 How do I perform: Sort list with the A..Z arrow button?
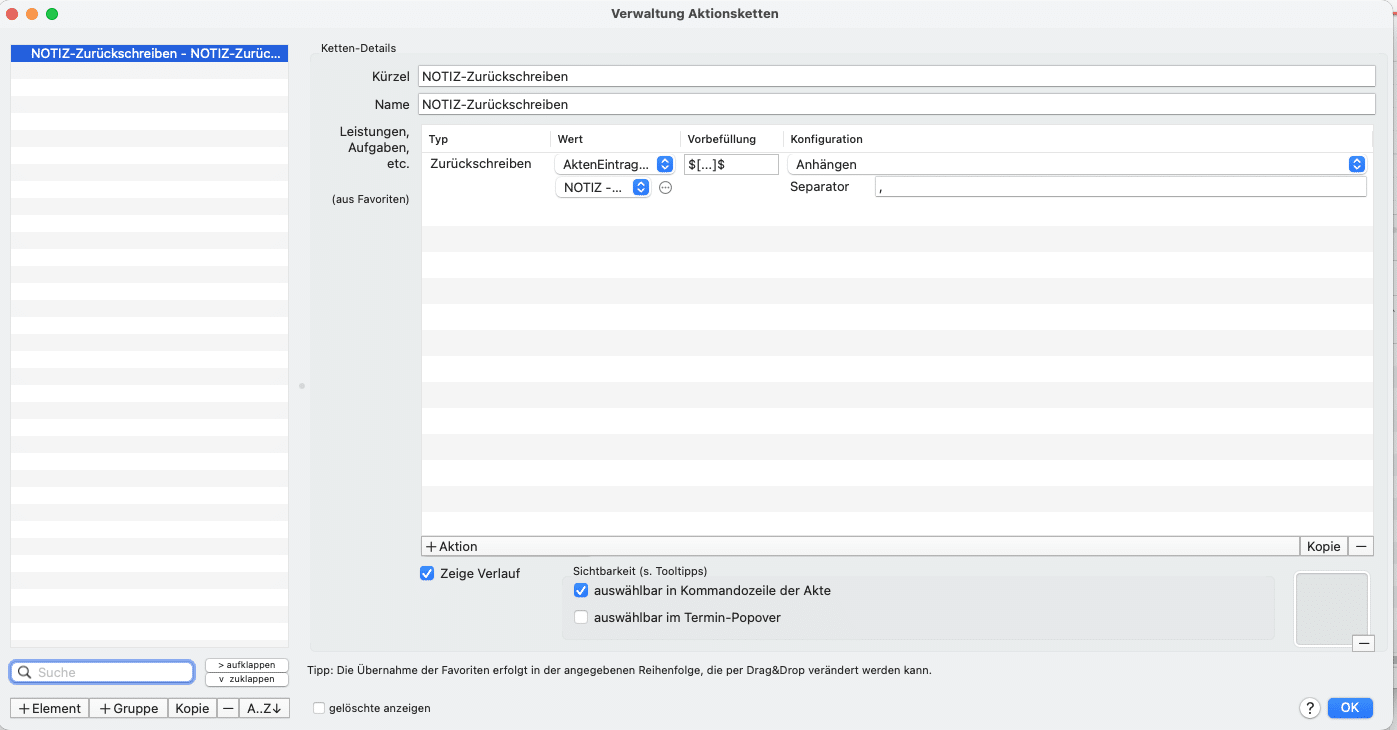coord(264,708)
